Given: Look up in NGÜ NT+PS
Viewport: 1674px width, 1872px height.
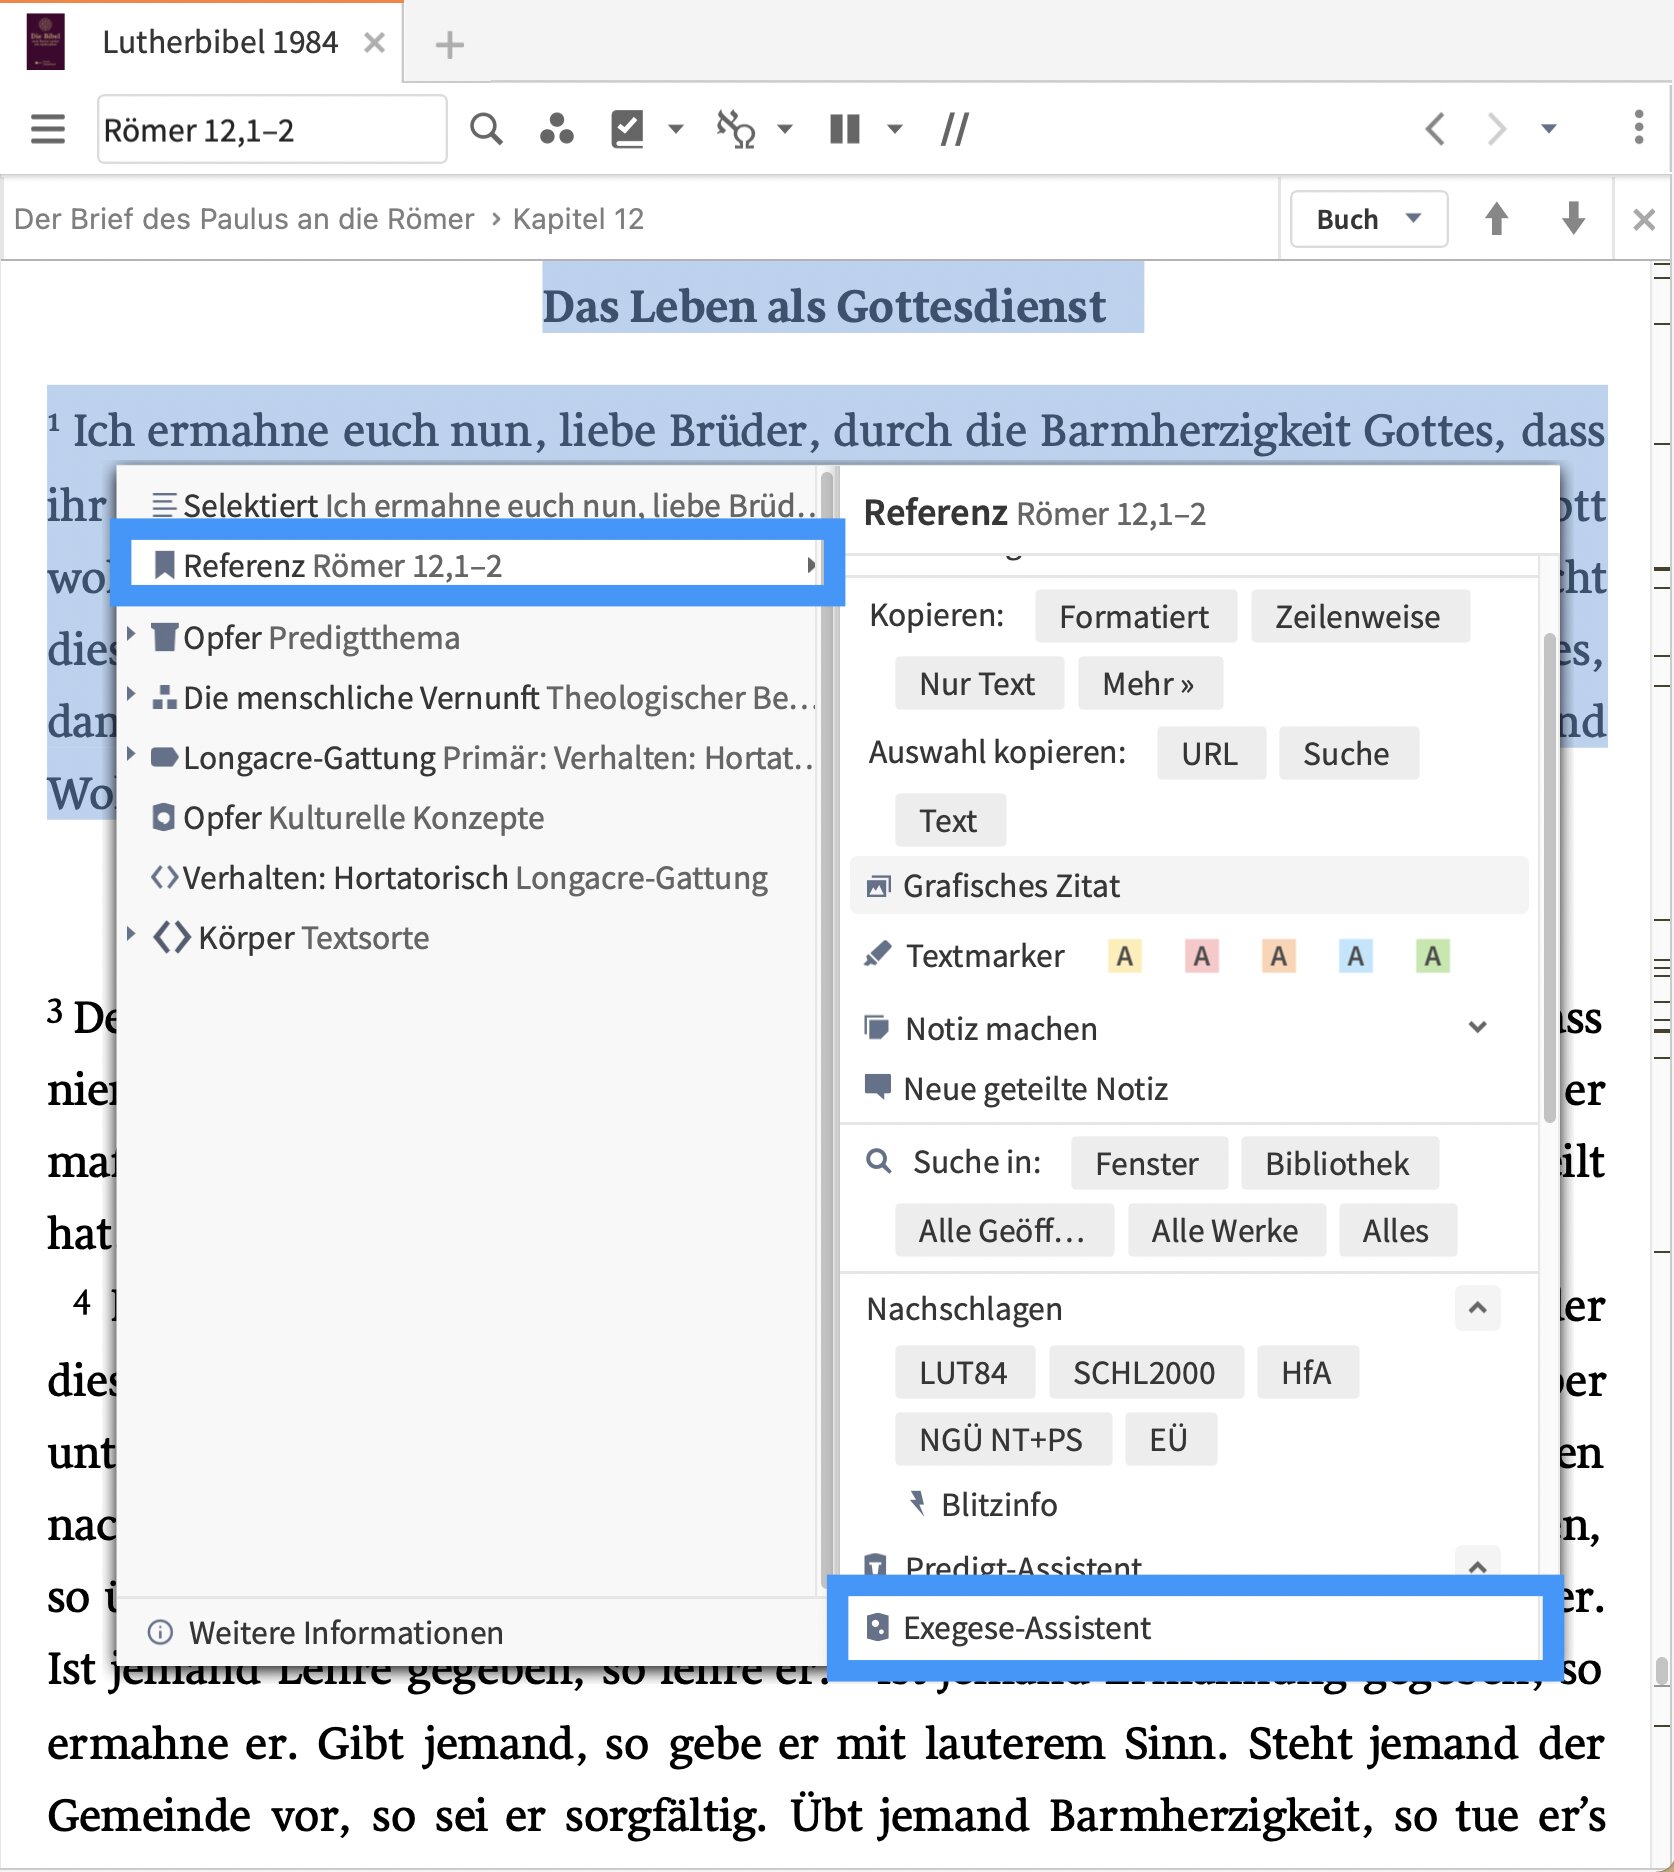Looking at the screenshot, I should [1002, 1439].
